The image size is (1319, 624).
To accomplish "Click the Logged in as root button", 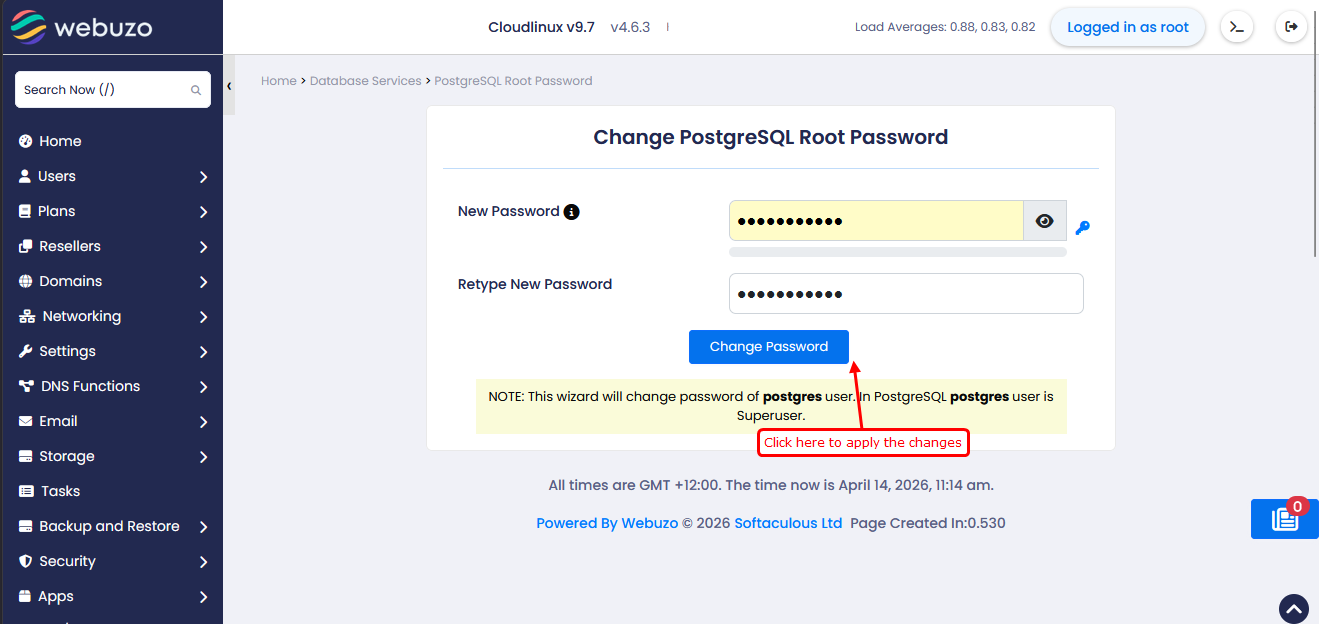I will (1127, 27).
